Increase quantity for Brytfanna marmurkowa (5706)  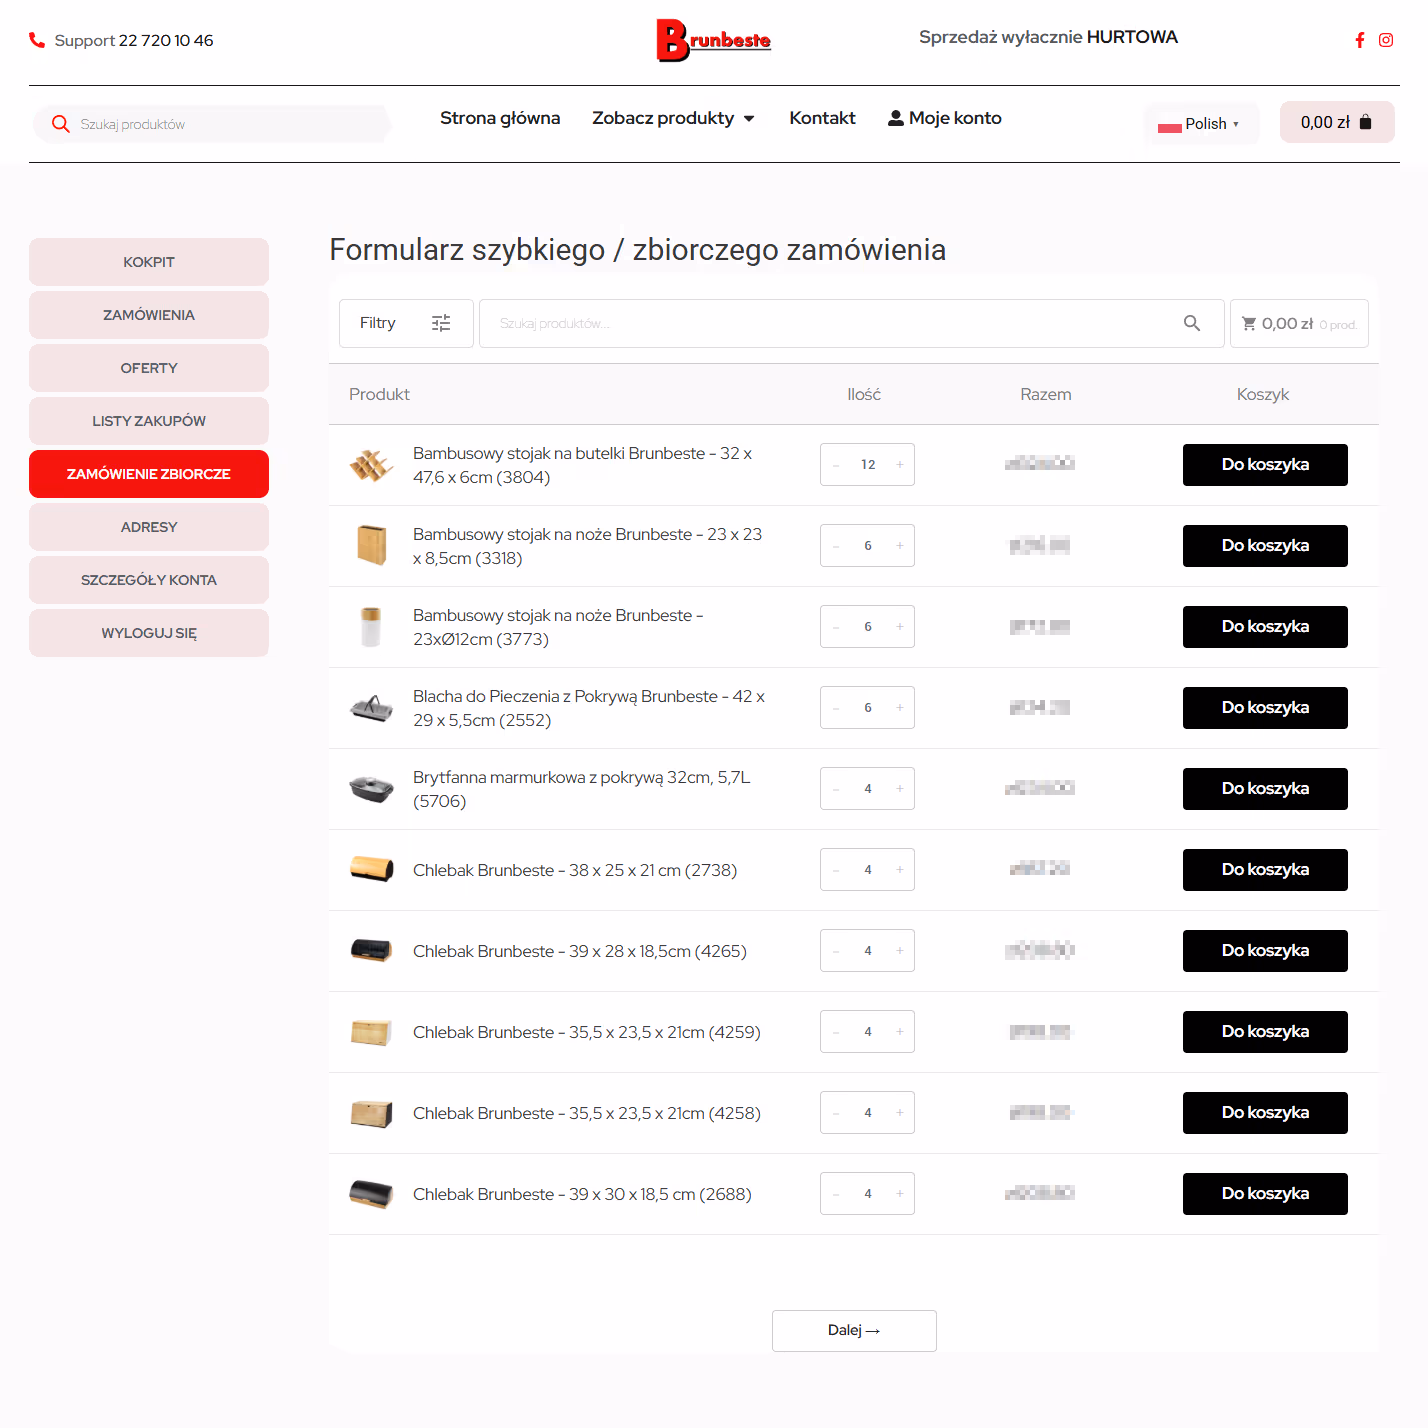point(900,789)
